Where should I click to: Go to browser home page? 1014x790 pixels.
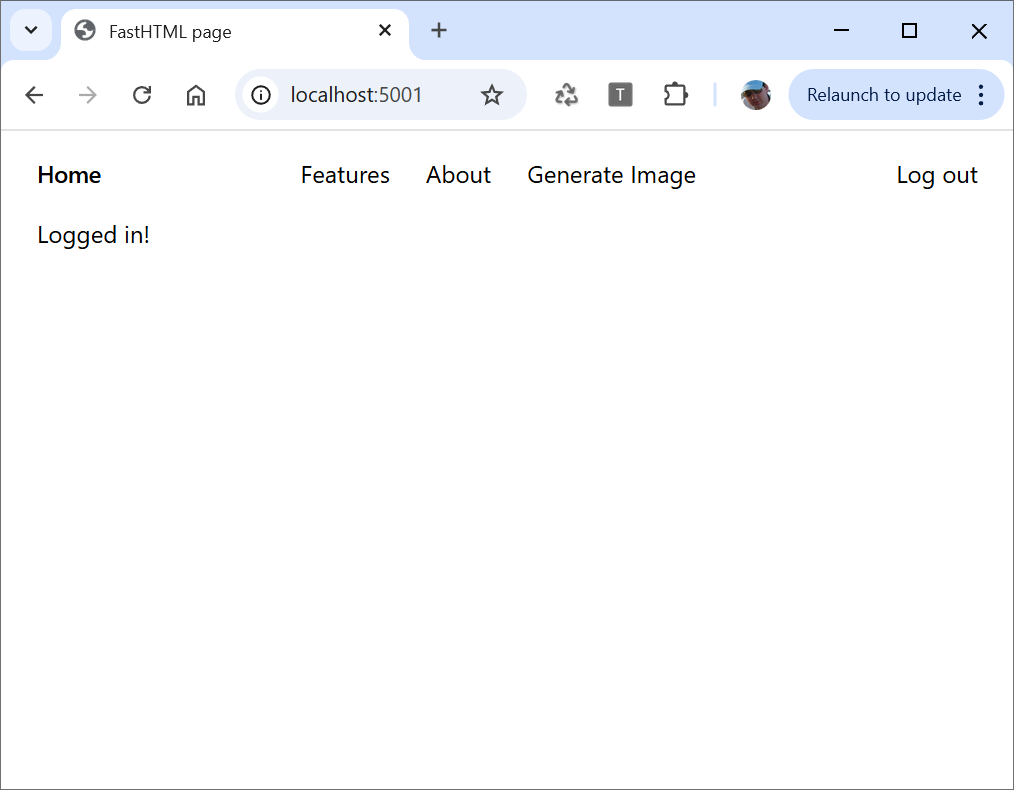[x=196, y=95]
